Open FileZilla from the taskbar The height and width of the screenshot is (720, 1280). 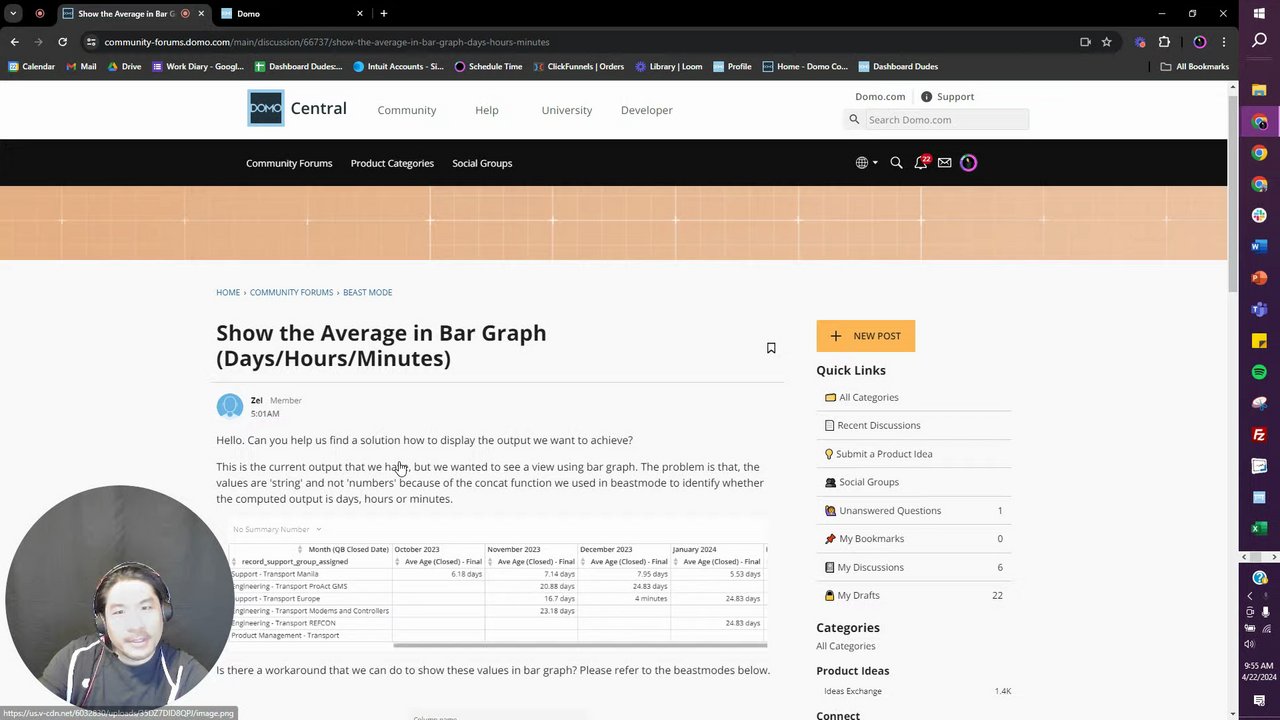click(1259, 435)
